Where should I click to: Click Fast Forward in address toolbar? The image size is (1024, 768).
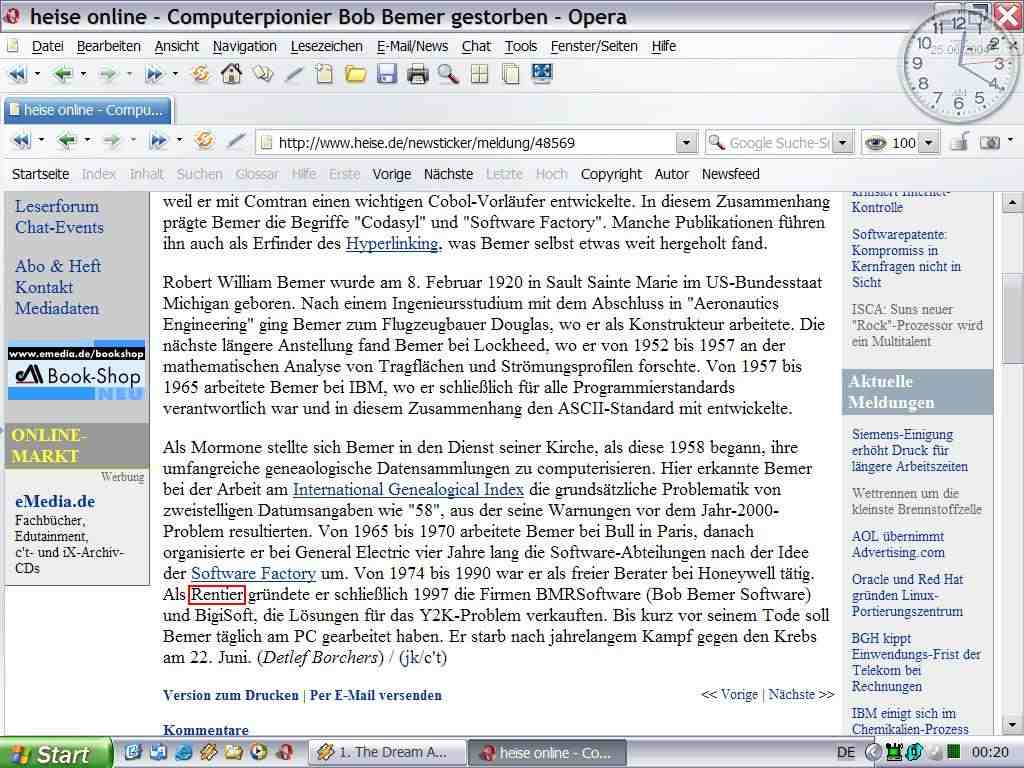tap(158, 140)
